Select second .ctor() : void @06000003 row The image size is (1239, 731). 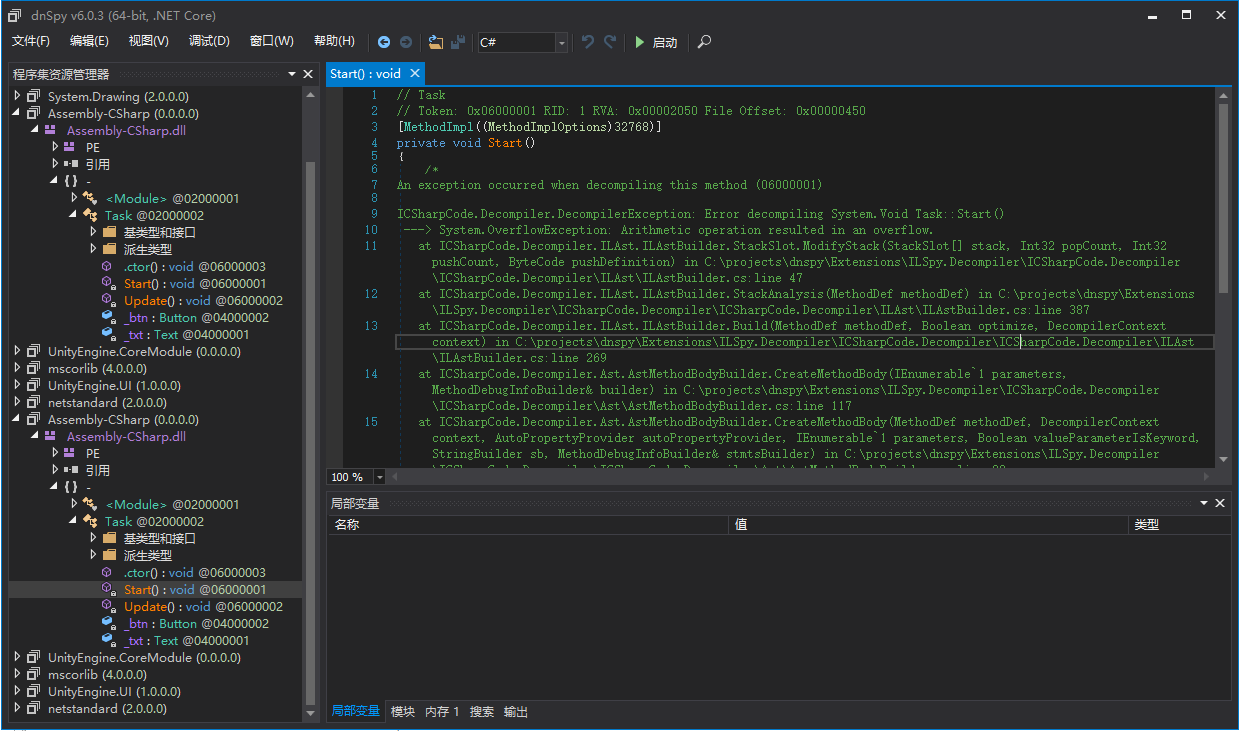[194, 573]
